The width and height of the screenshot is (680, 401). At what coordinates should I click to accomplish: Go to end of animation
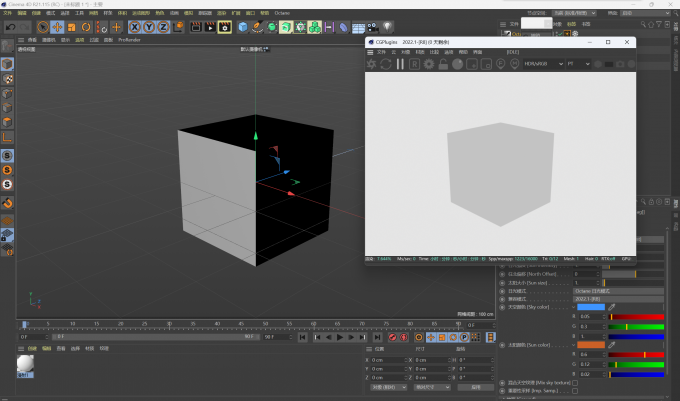click(x=377, y=337)
